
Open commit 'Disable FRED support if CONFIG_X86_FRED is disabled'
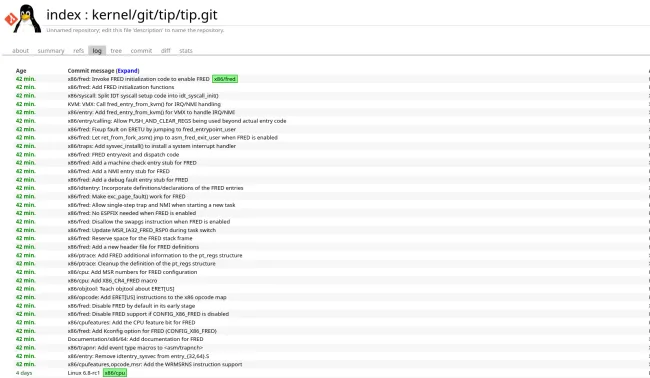(x=148, y=314)
